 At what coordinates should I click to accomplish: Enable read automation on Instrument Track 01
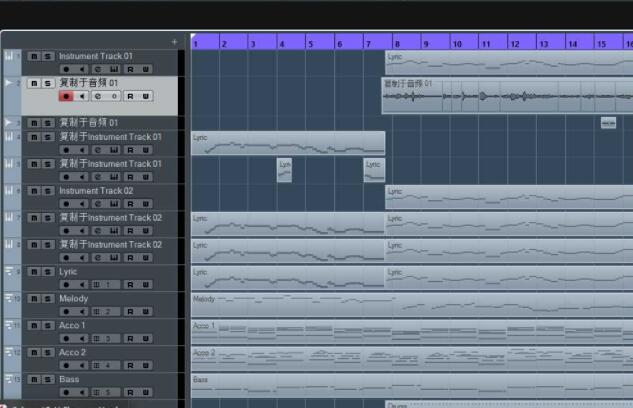[130, 69]
